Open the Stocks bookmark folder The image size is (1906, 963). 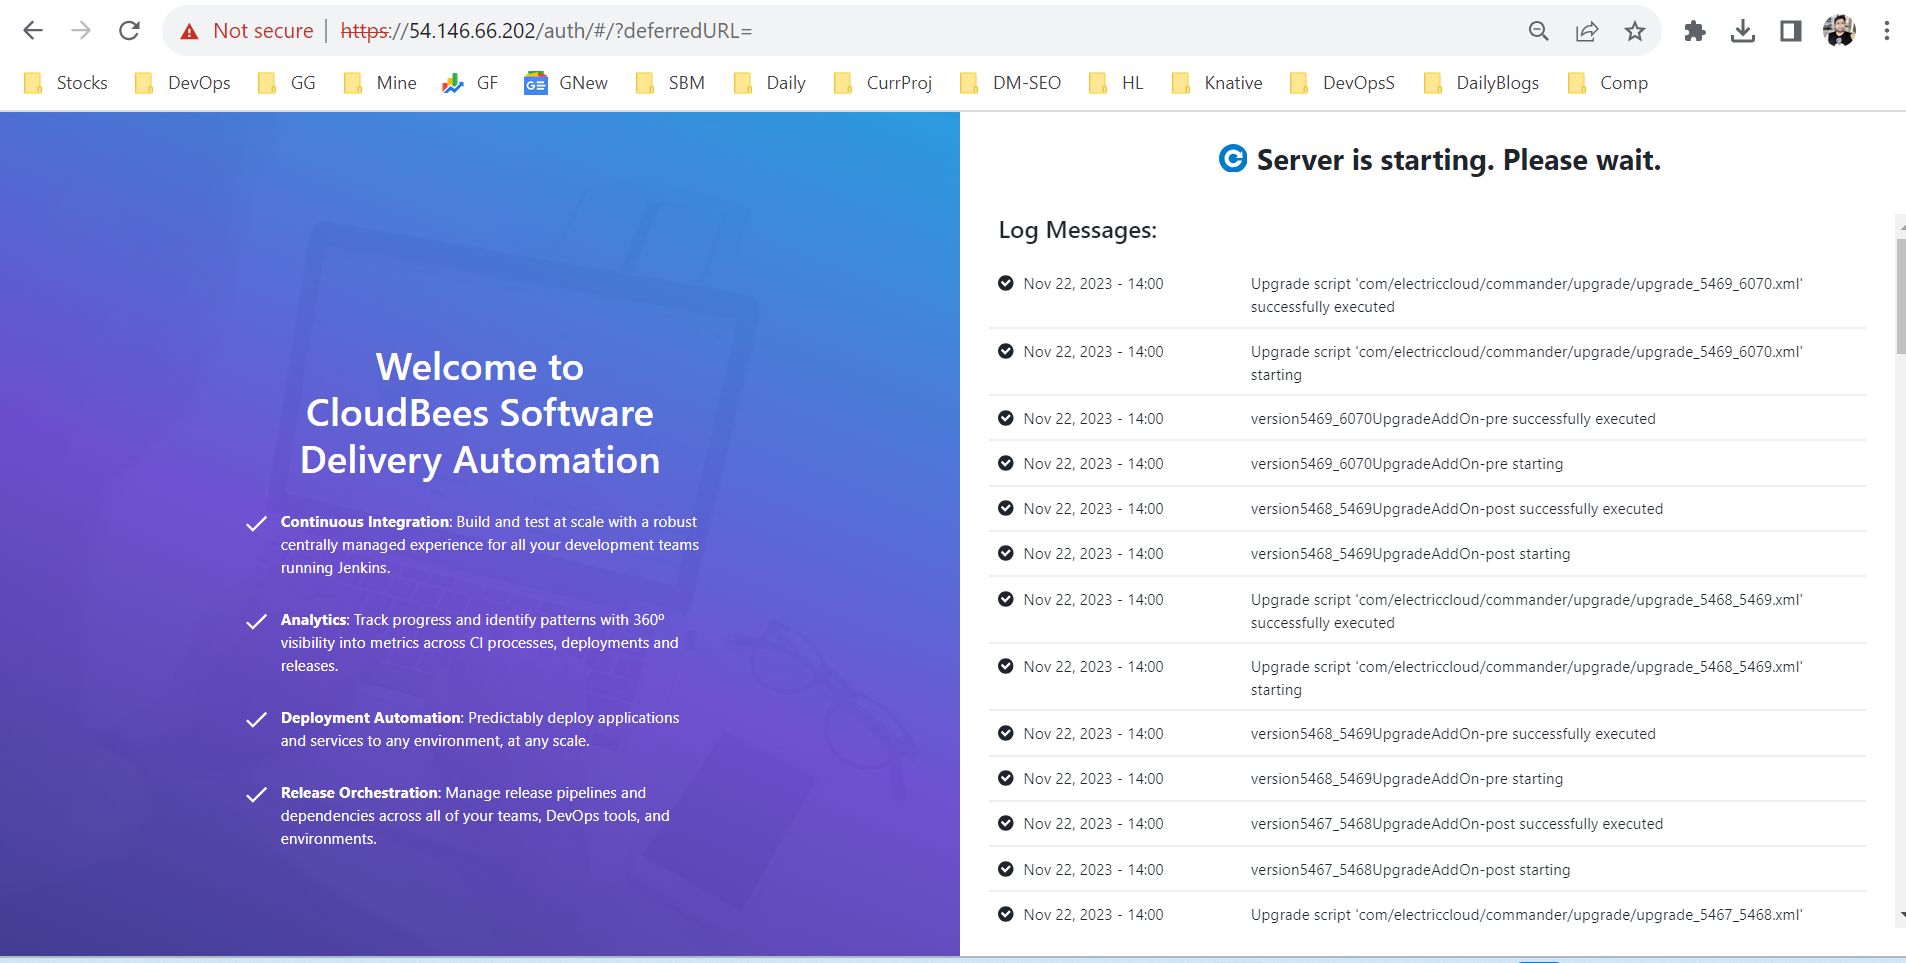point(66,83)
